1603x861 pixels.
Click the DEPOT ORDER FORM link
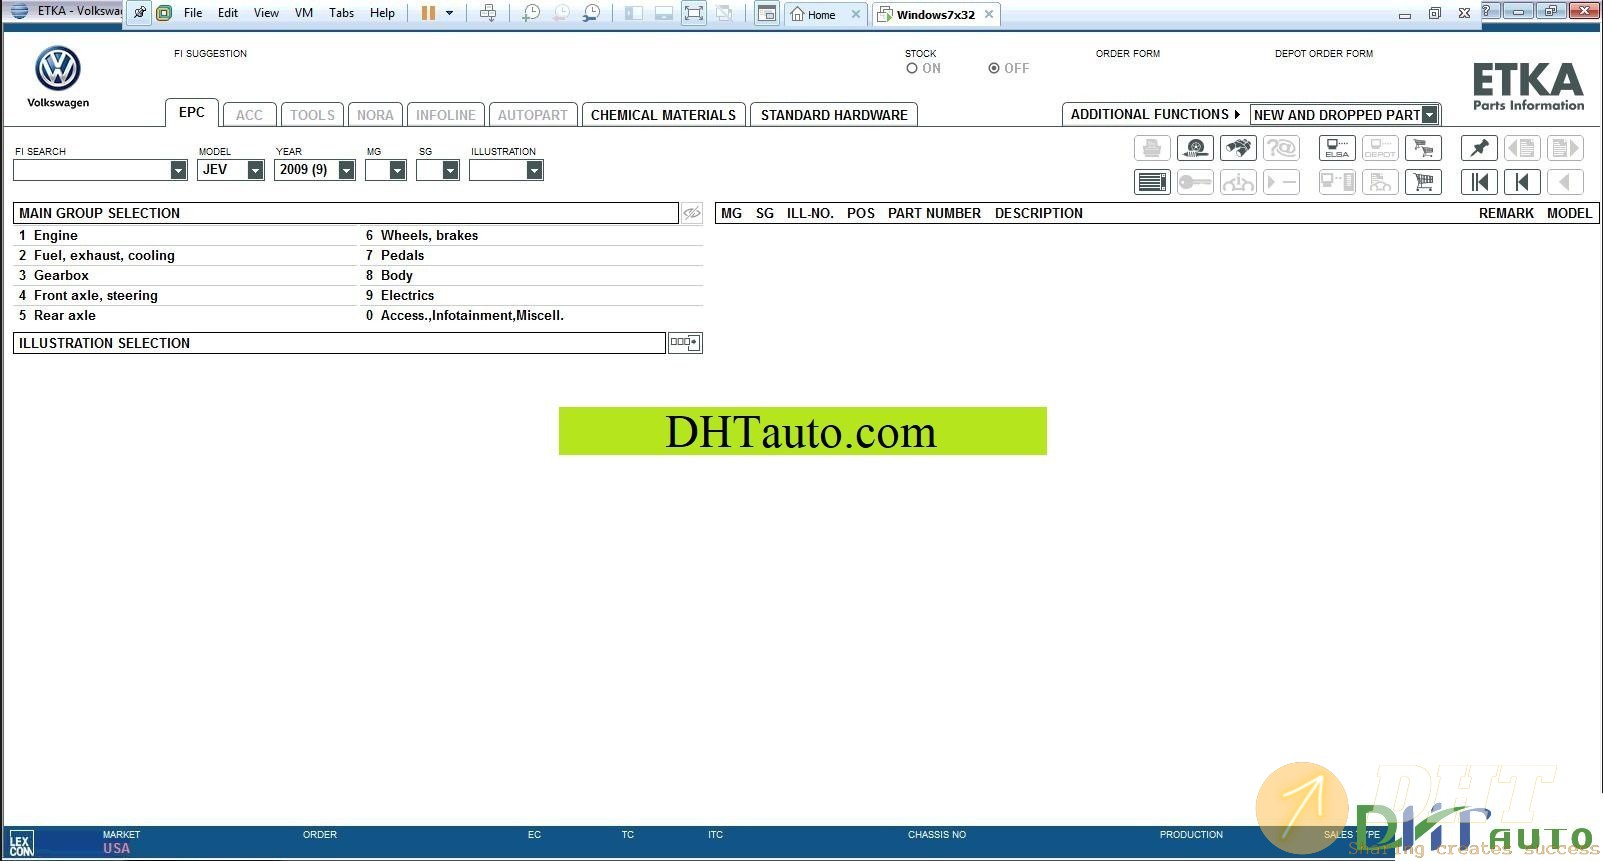click(x=1324, y=54)
